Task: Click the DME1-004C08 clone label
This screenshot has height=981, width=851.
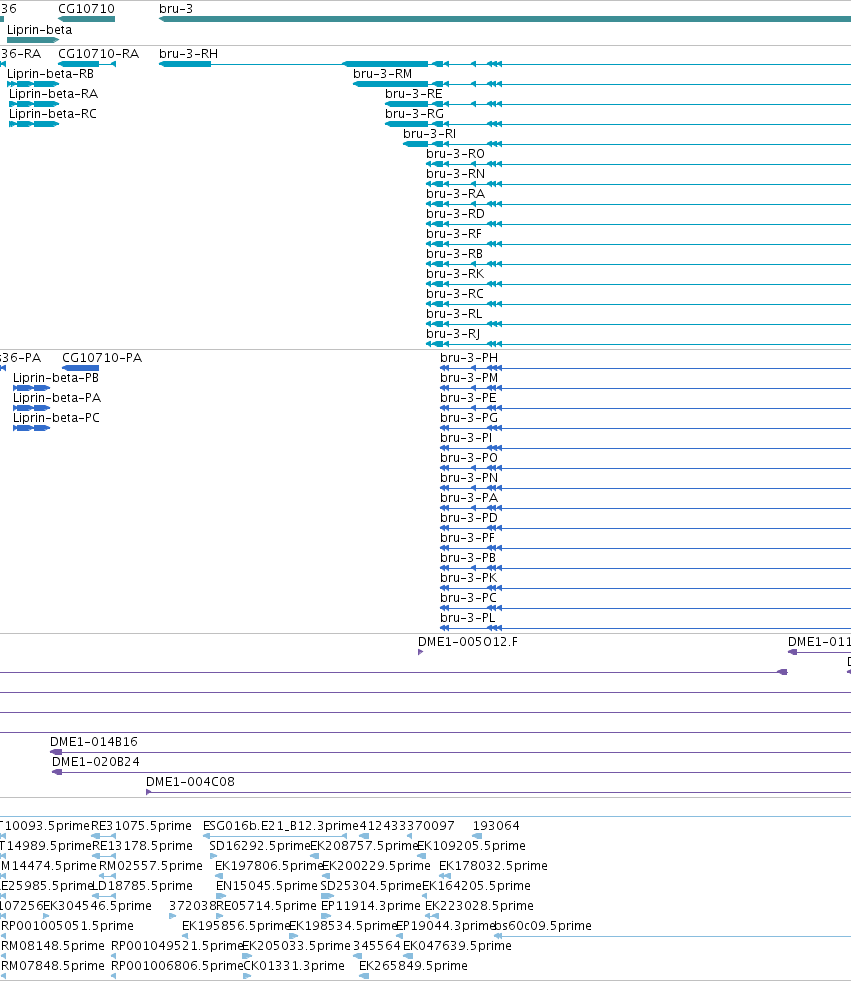Action: (x=190, y=782)
